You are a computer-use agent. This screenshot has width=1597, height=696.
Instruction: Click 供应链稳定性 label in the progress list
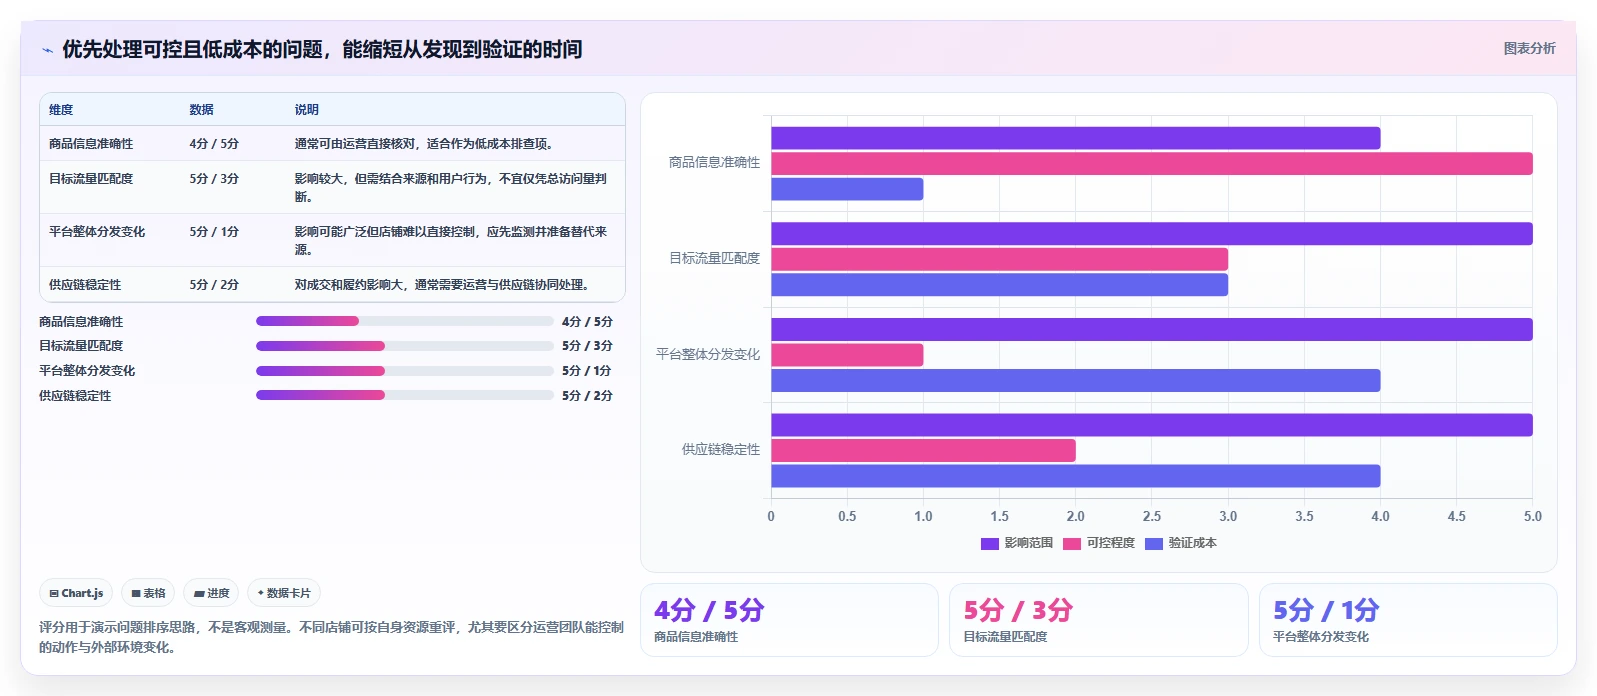(75, 396)
